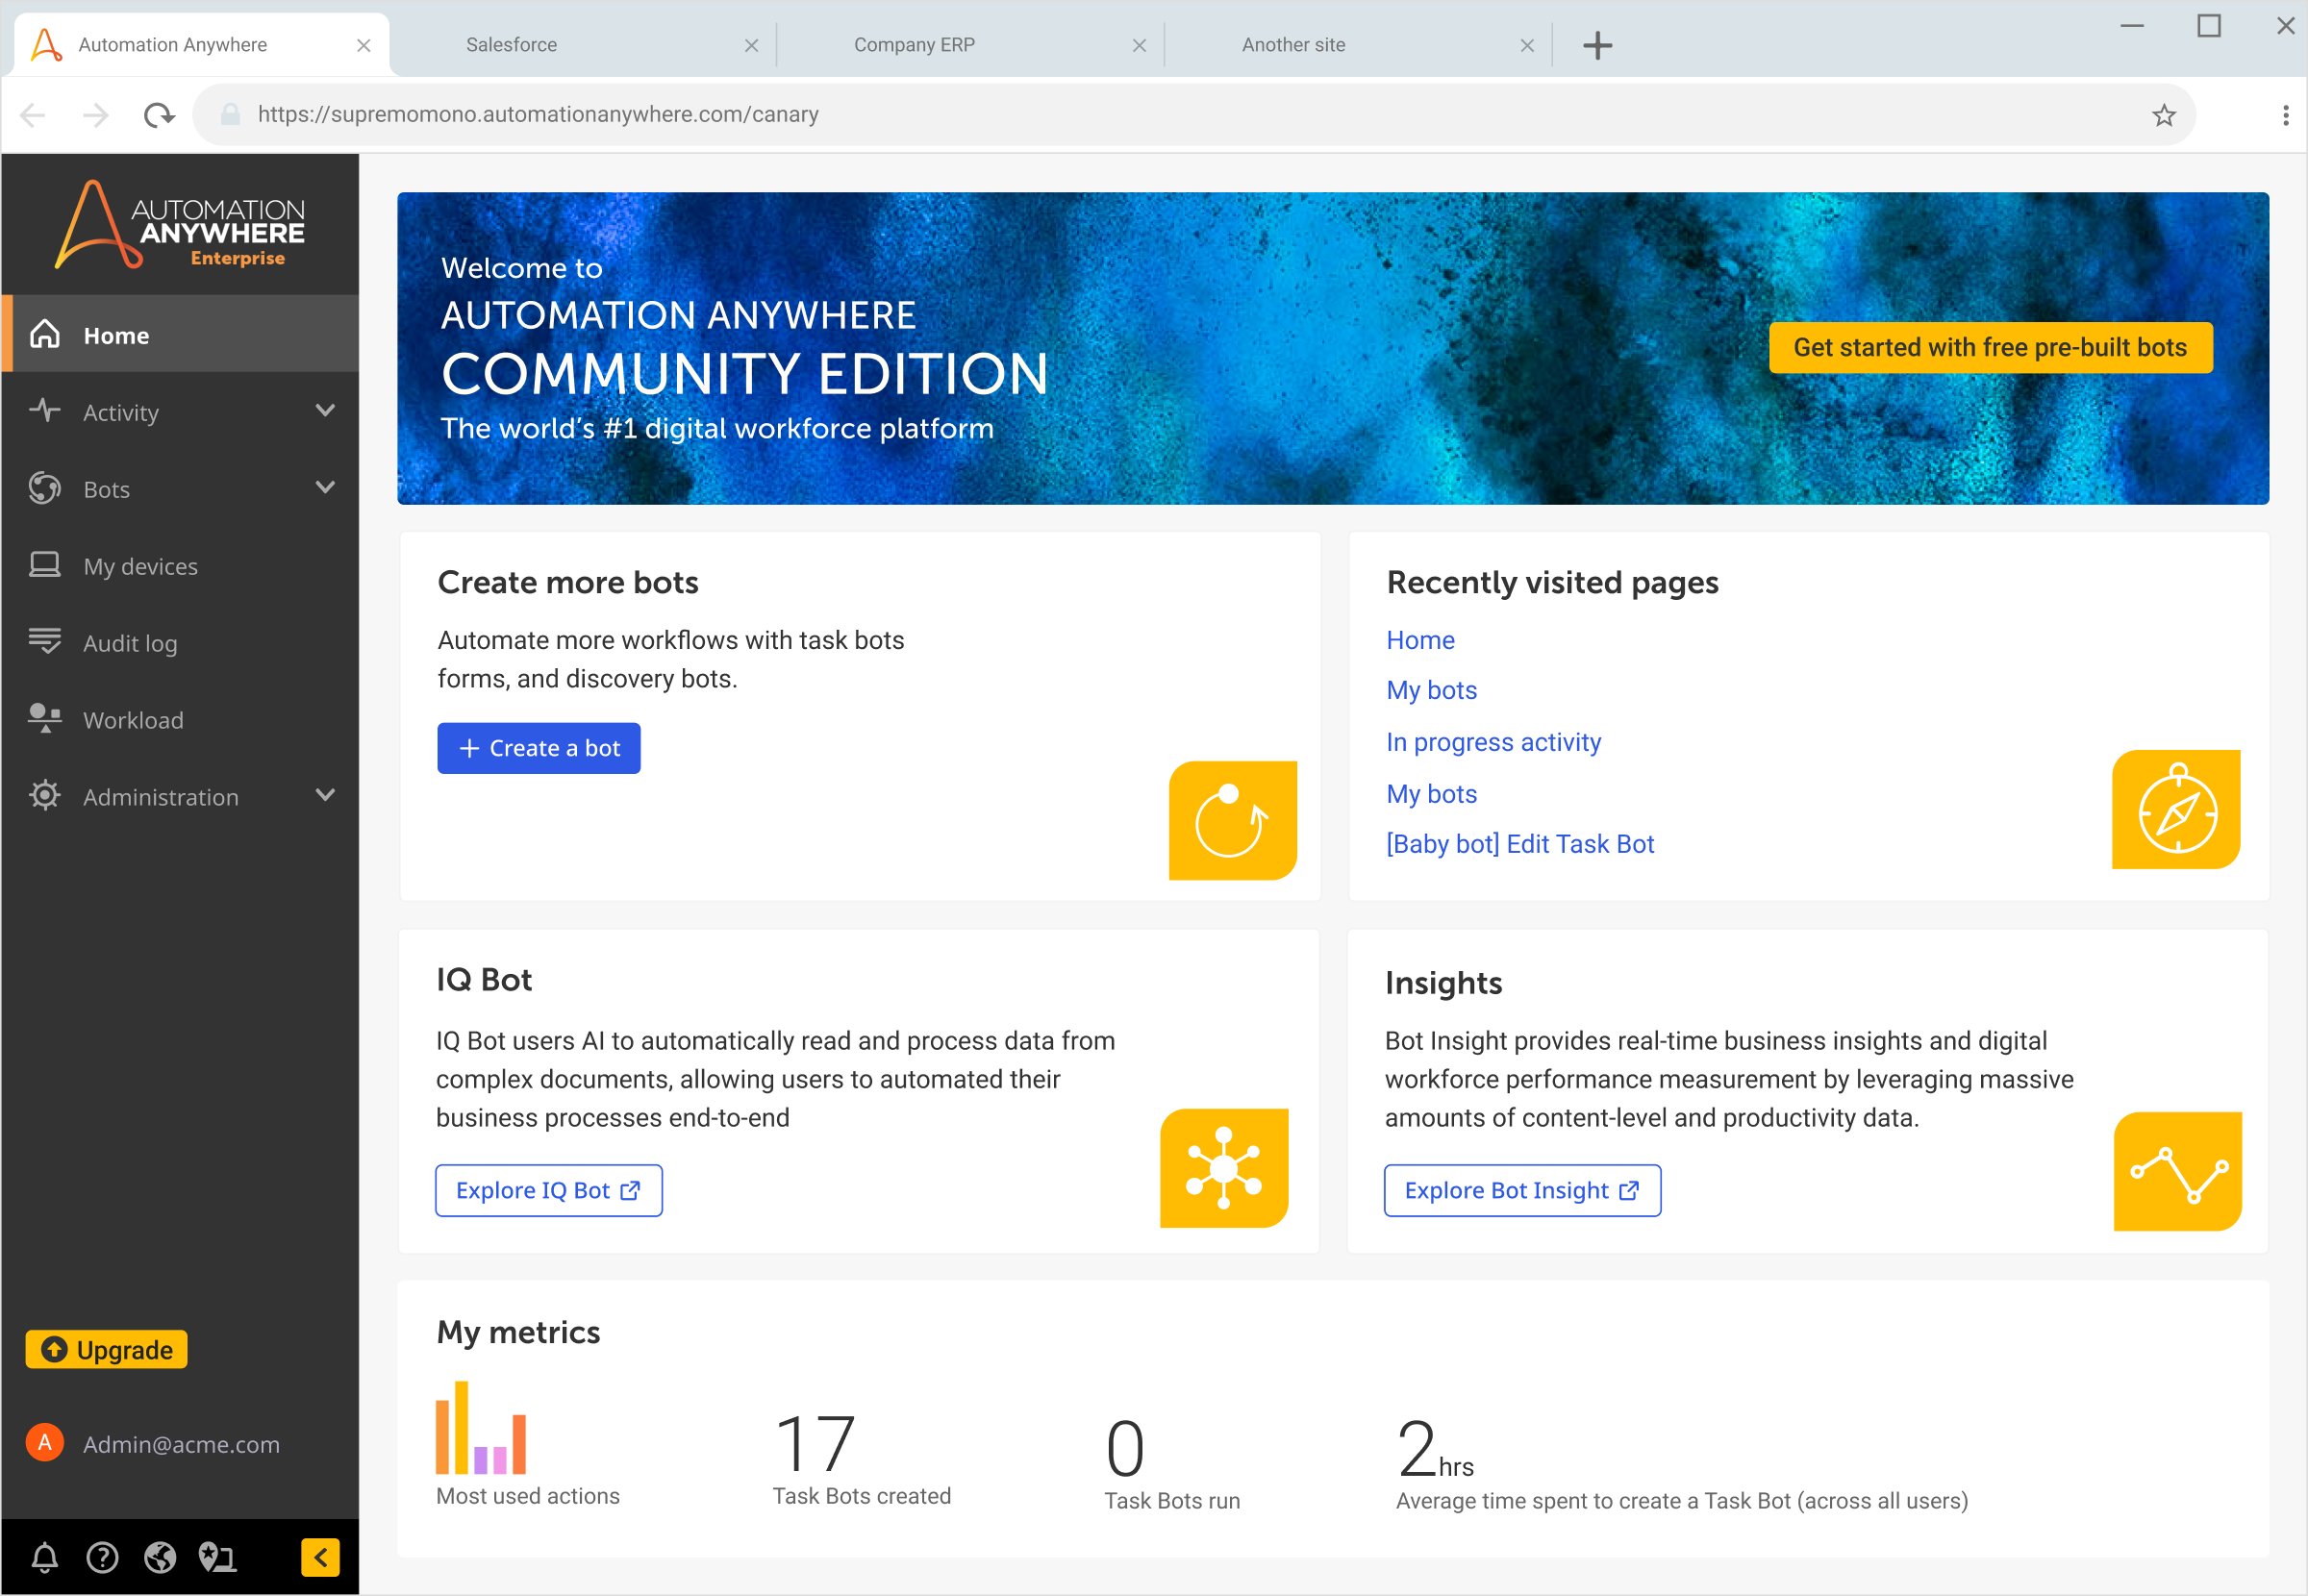Viewport: 2308px width, 1596px height.
Task: Bookmark page with star icon
Action: [x=2163, y=115]
